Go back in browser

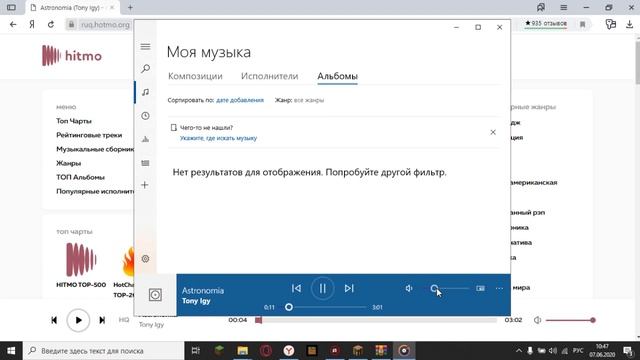tap(13, 24)
